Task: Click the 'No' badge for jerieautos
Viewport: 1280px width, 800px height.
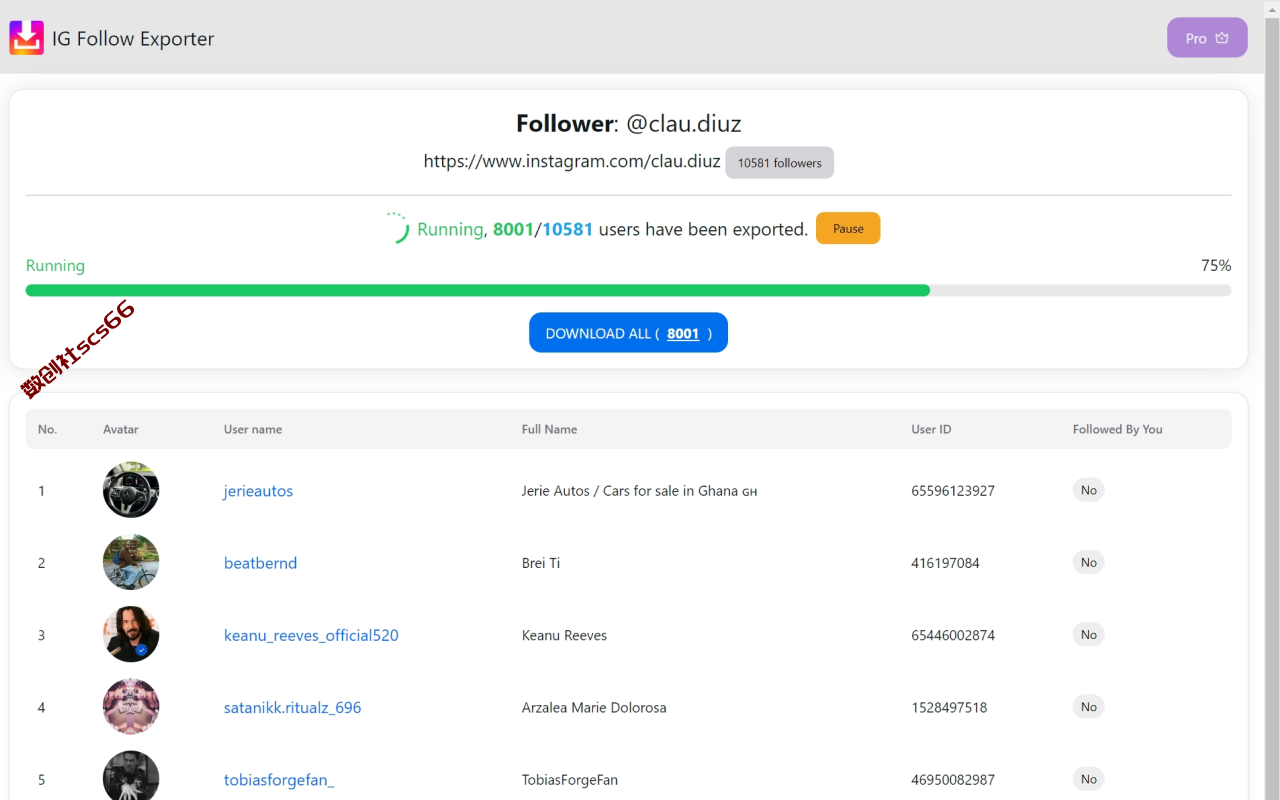Action: 1088,490
